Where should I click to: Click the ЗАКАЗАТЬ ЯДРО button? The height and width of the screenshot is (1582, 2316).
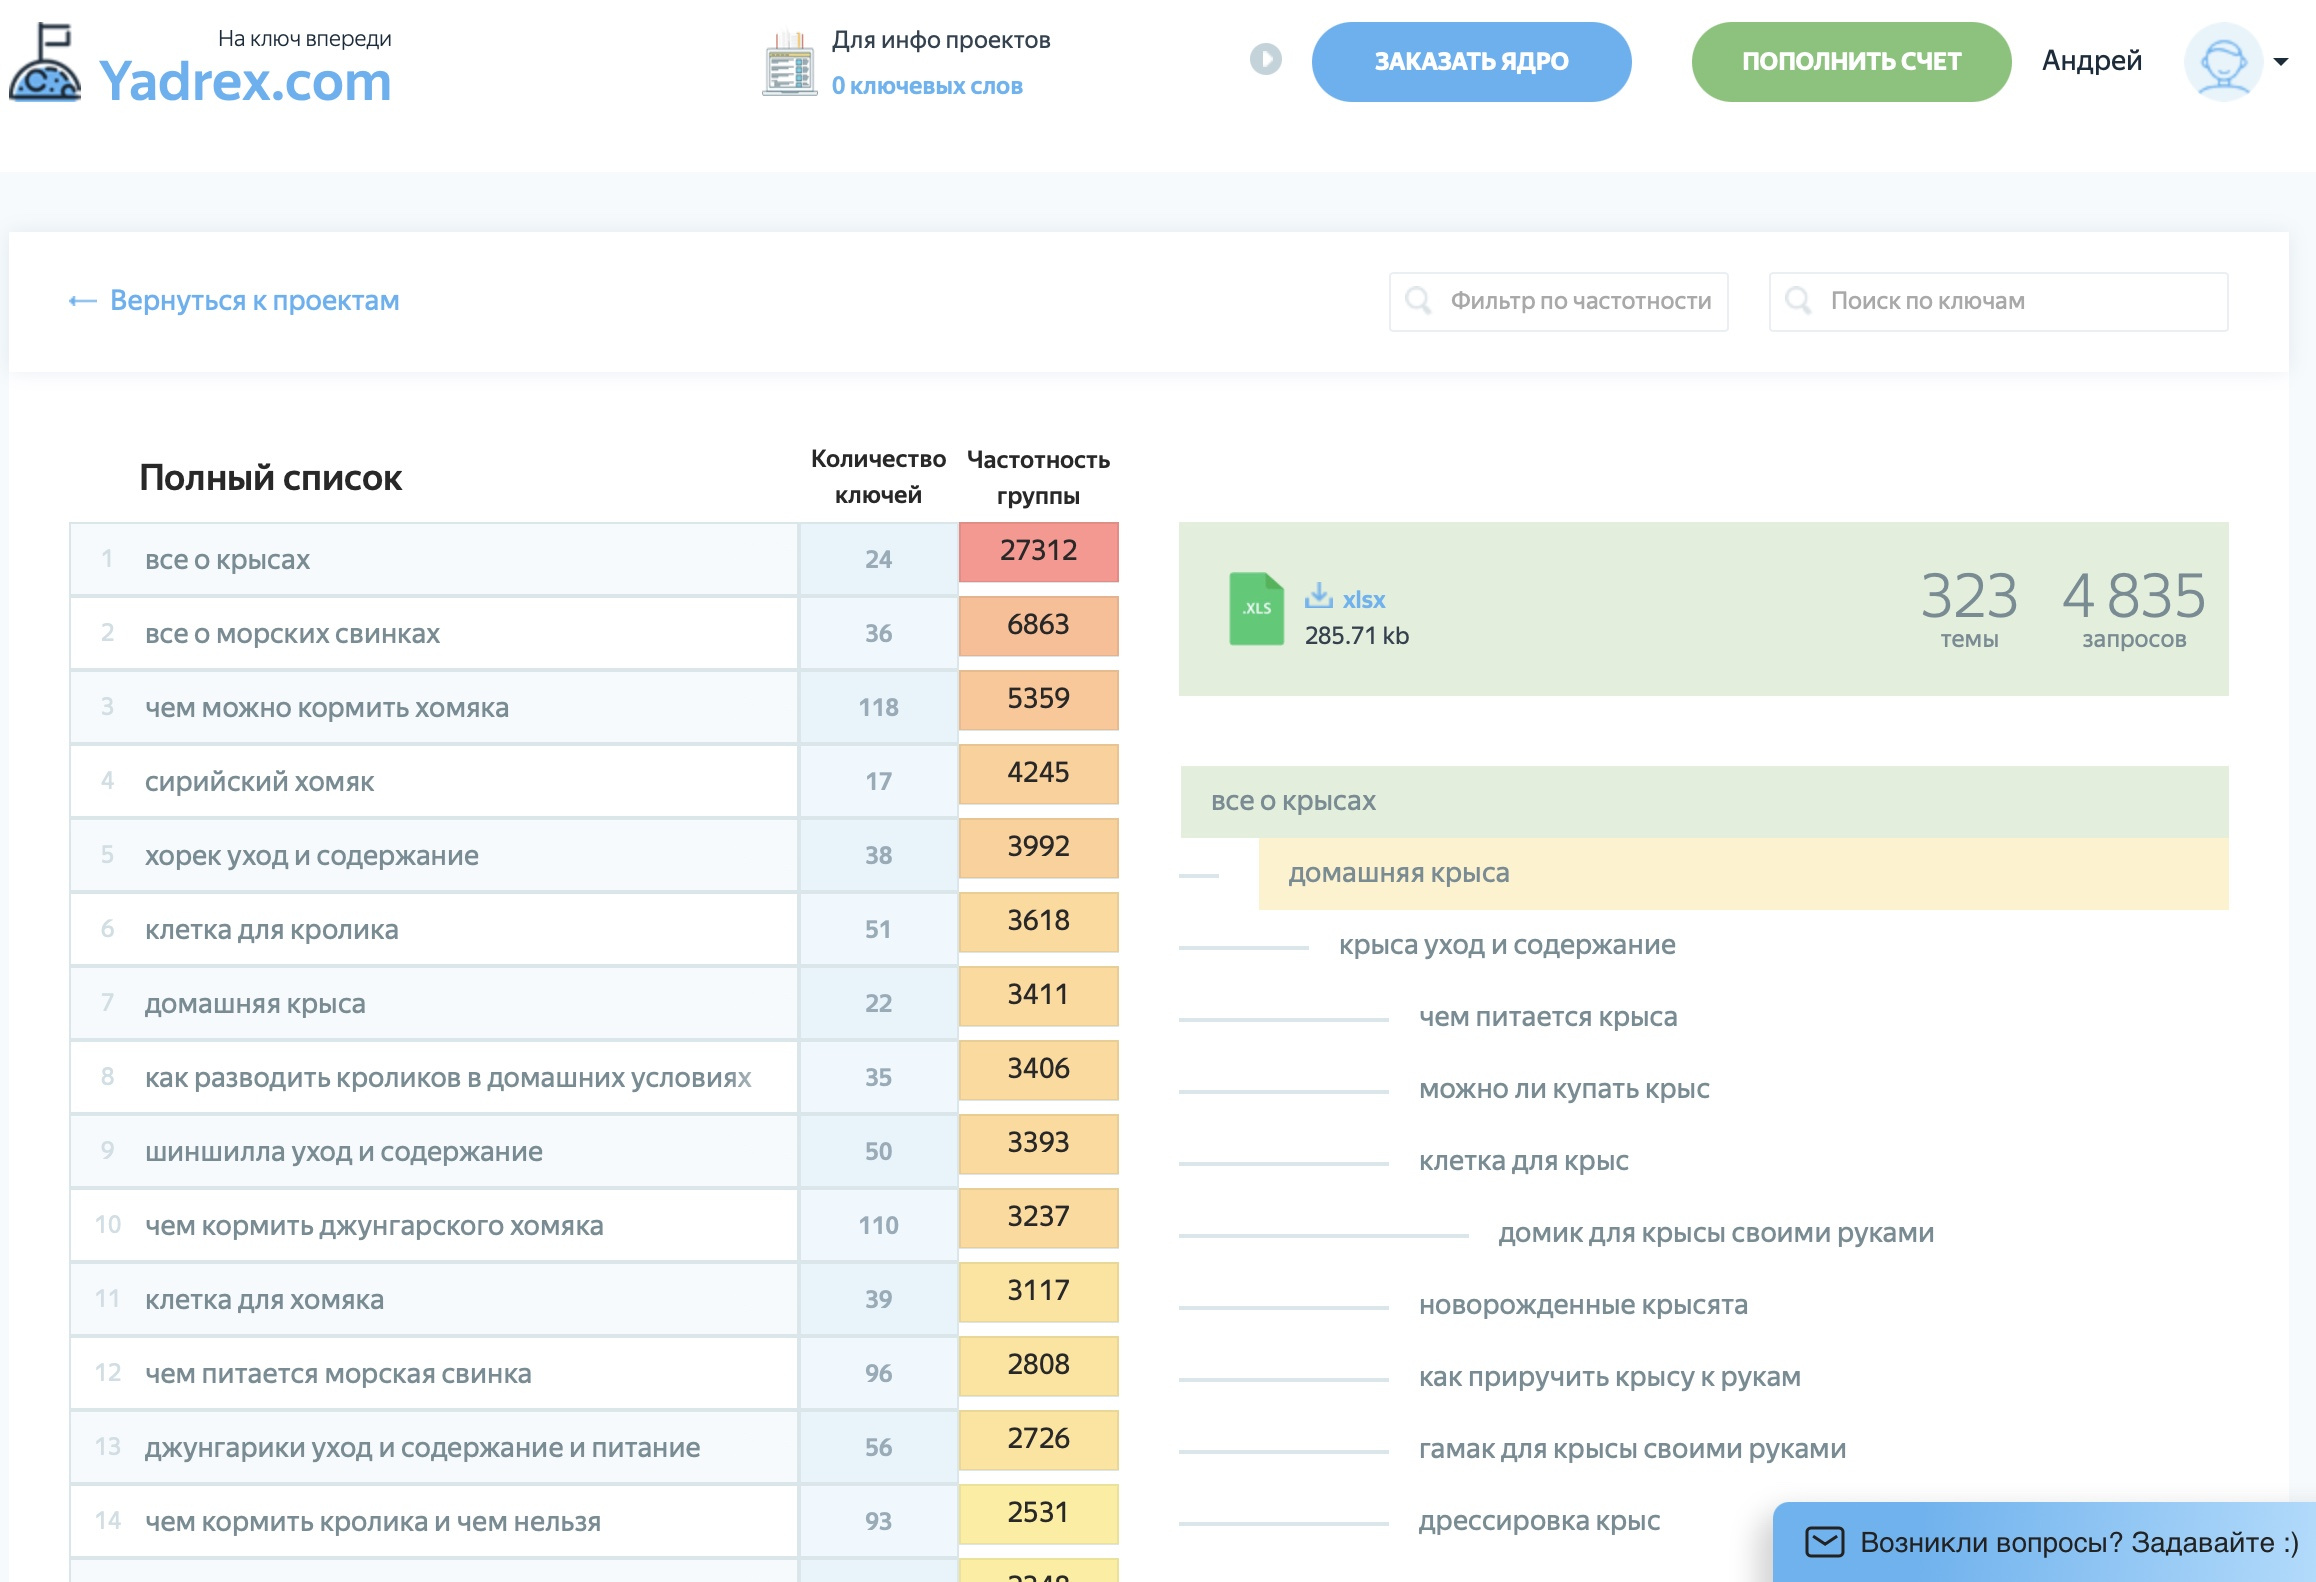click(x=1470, y=62)
